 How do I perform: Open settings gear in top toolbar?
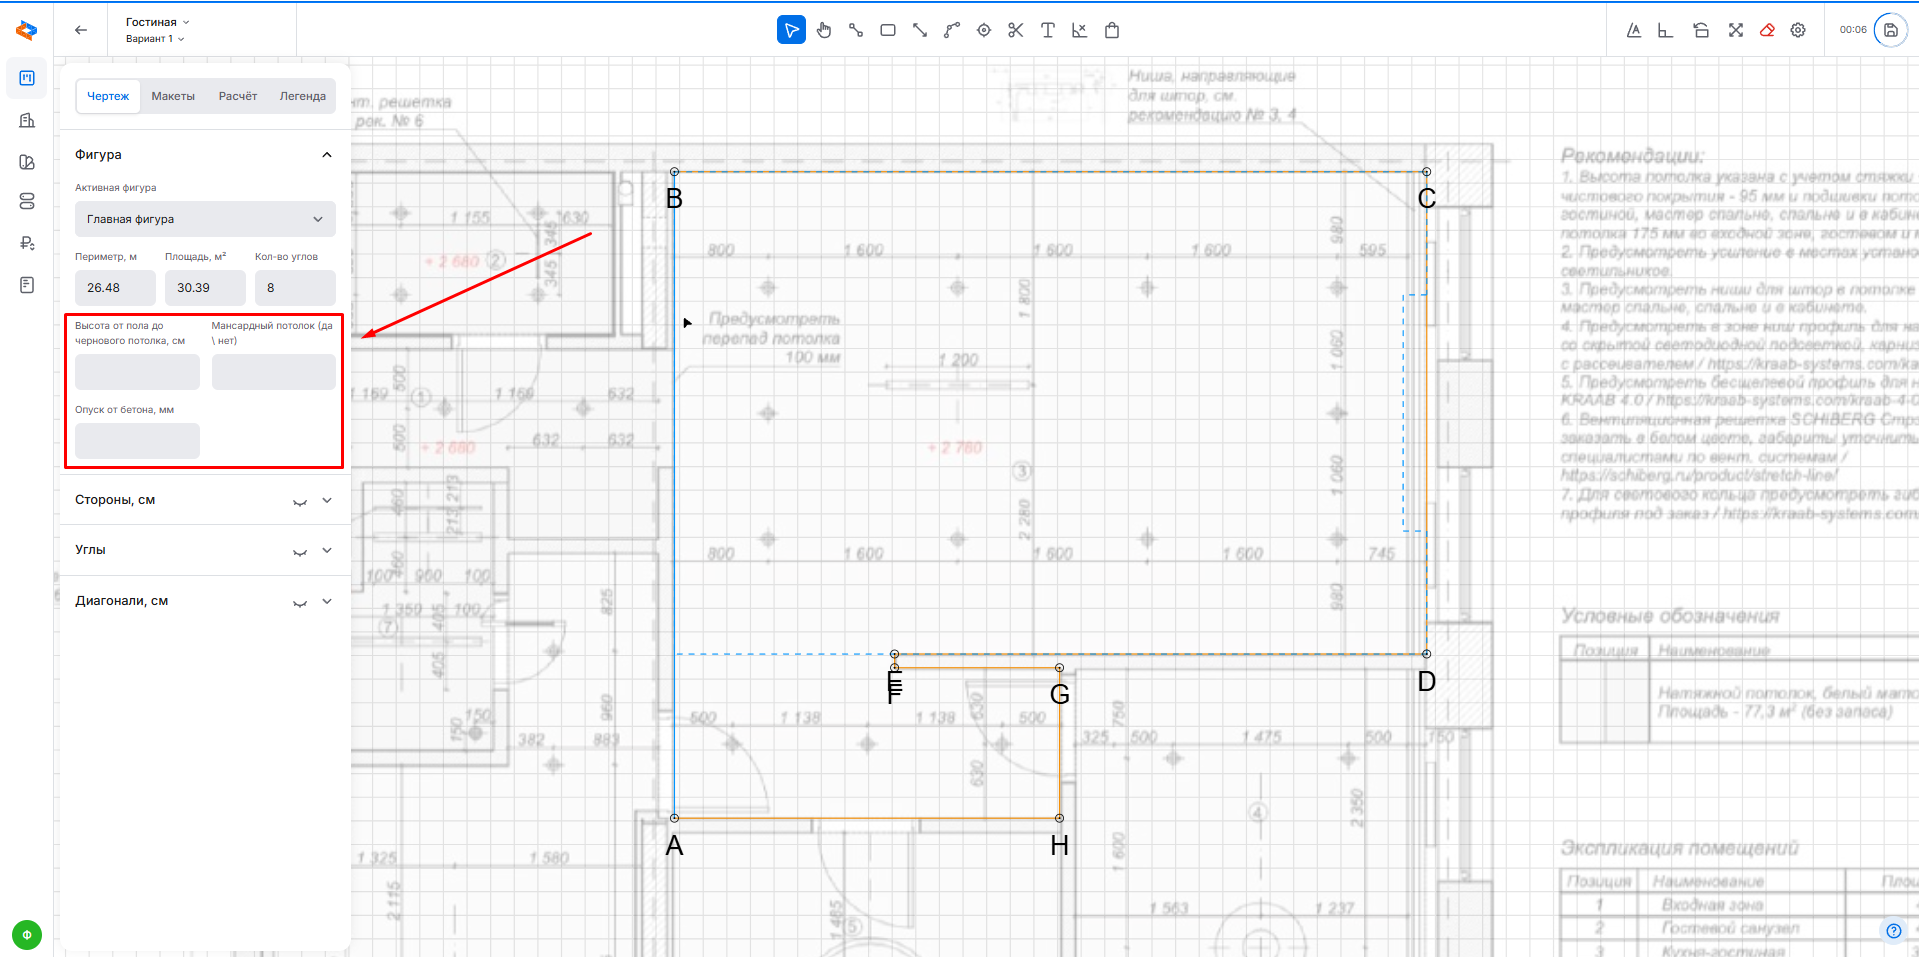pos(1798,30)
